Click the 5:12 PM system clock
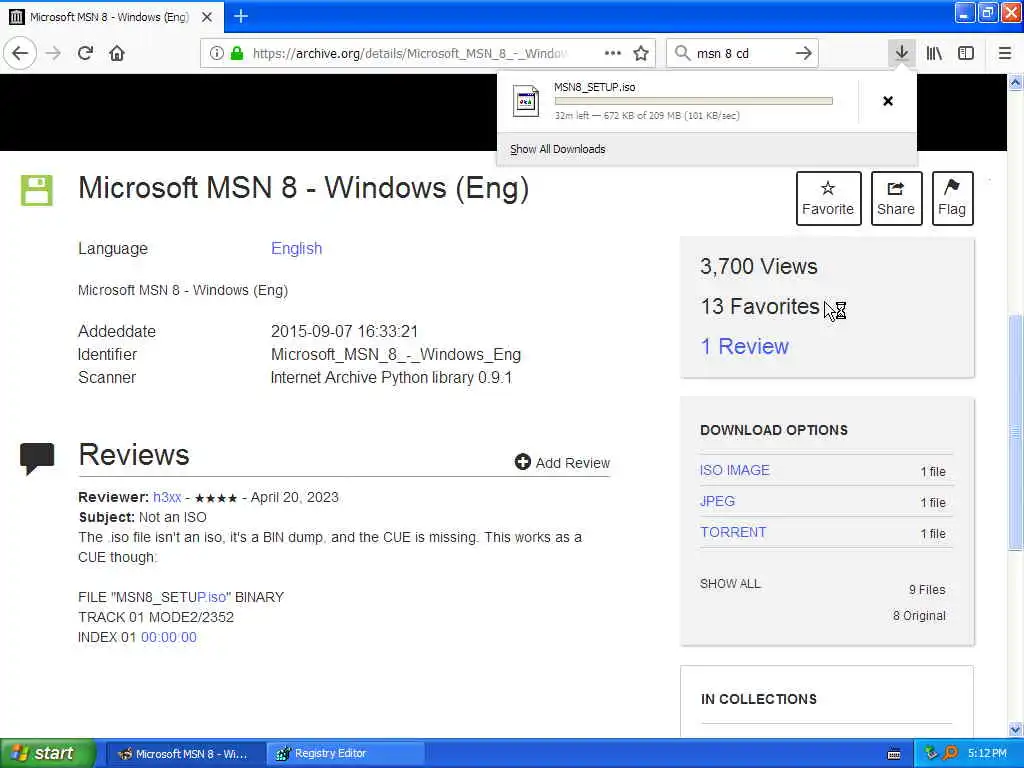This screenshot has width=1024, height=768. (x=987, y=754)
